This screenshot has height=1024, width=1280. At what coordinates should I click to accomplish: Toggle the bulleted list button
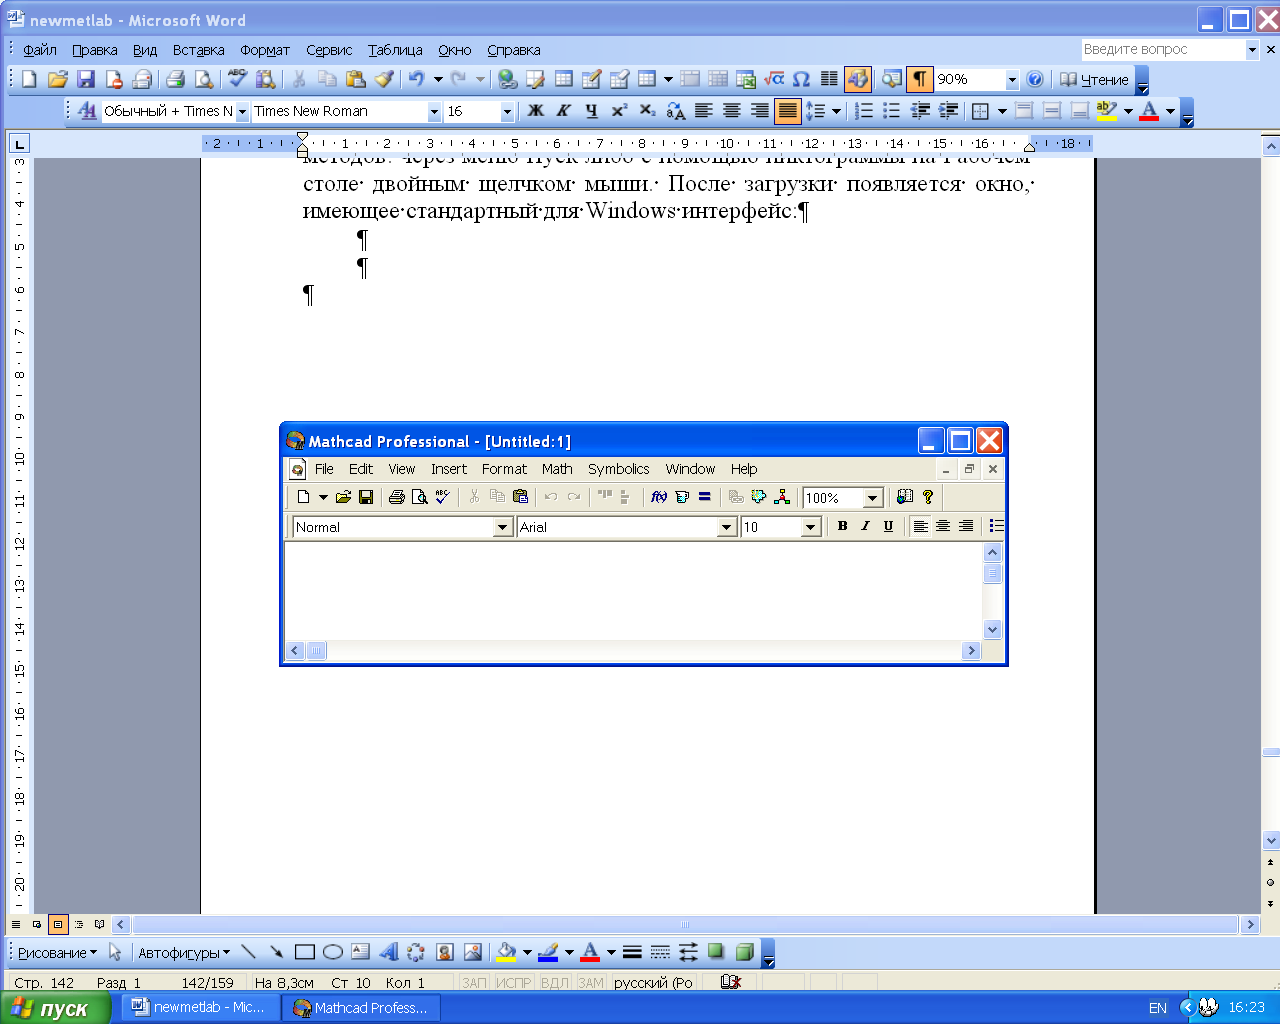point(893,111)
